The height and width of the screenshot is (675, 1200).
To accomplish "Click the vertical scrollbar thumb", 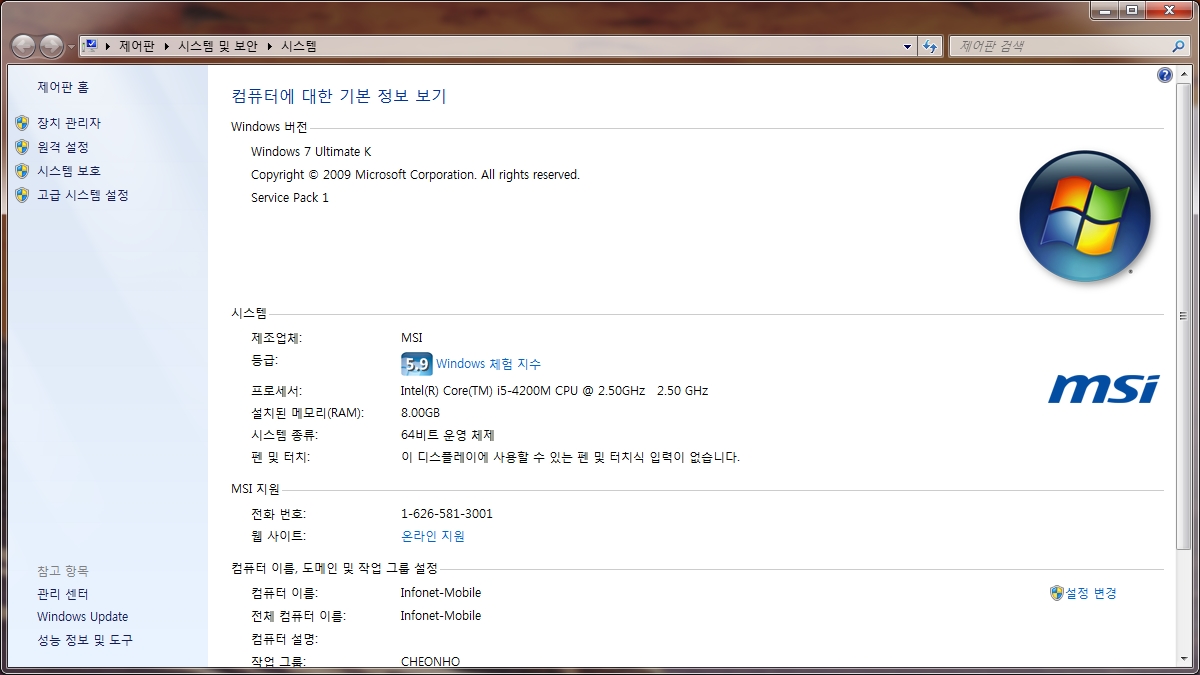I will [x=1184, y=318].
